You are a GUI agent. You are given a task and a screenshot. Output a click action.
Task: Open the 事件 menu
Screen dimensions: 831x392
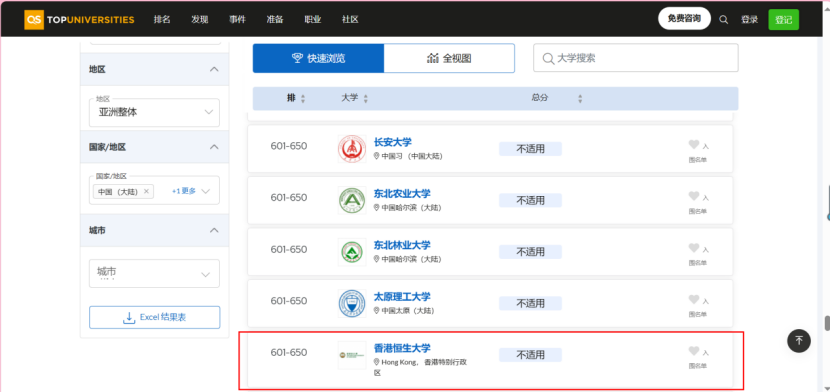point(237,20)
